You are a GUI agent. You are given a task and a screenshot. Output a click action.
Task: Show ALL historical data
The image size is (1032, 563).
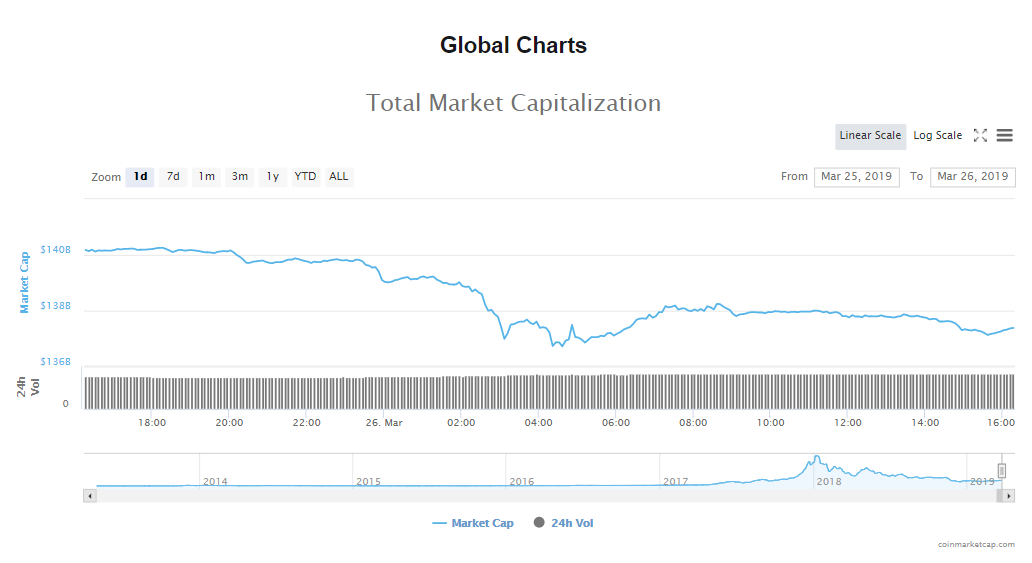[x=339, y=177]
